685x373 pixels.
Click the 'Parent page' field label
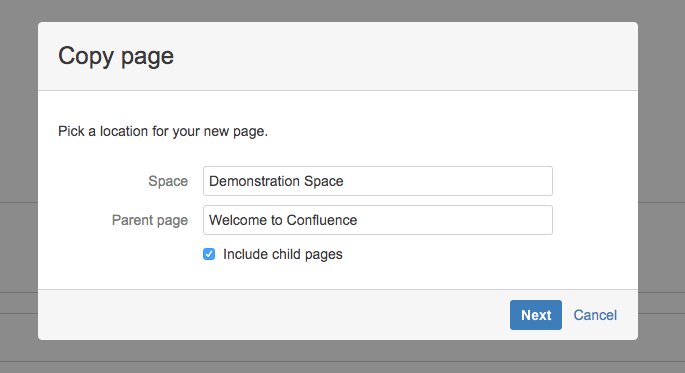click(x=150, y=220)
